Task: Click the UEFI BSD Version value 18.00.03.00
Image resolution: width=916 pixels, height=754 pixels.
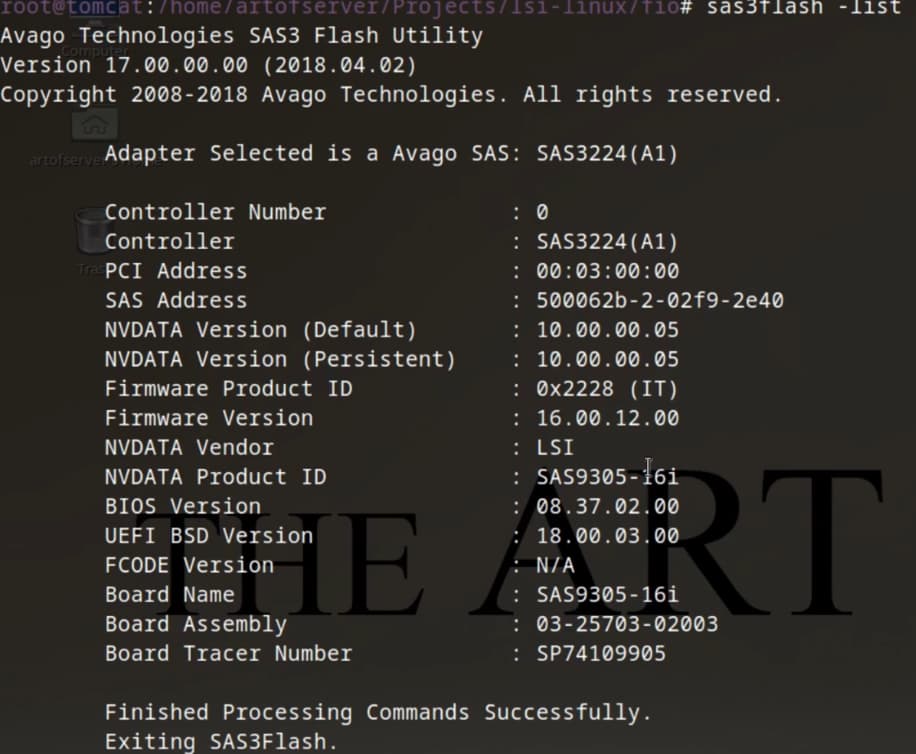Action: click(x=607, y=536)
